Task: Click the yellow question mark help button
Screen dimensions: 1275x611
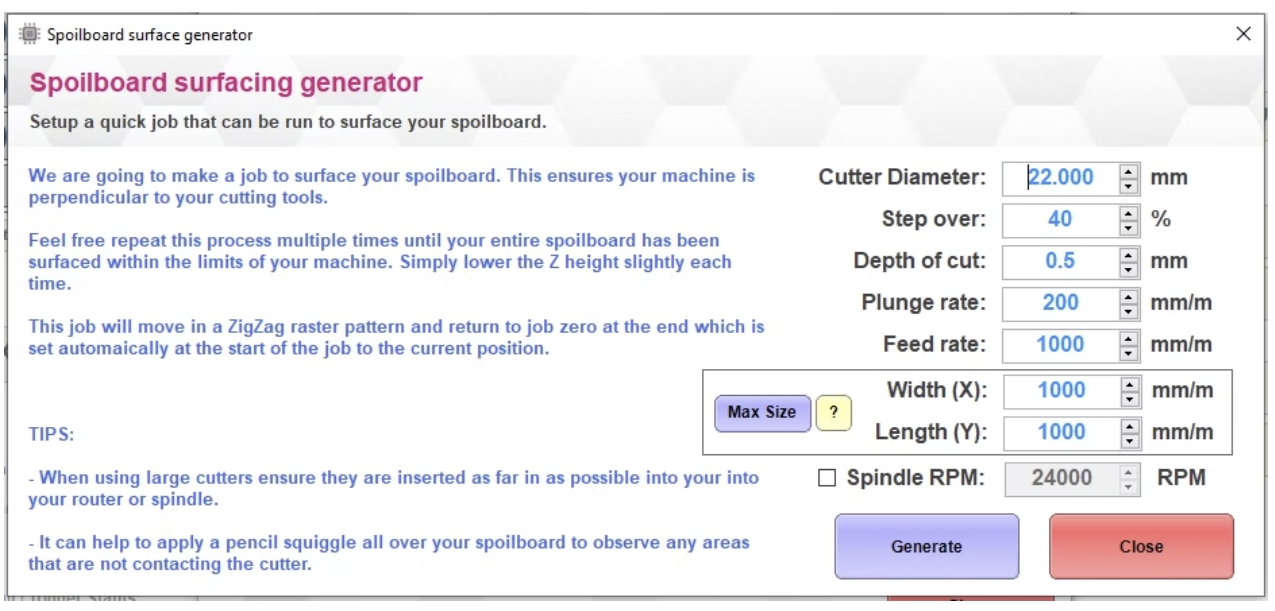Action: 834,412
